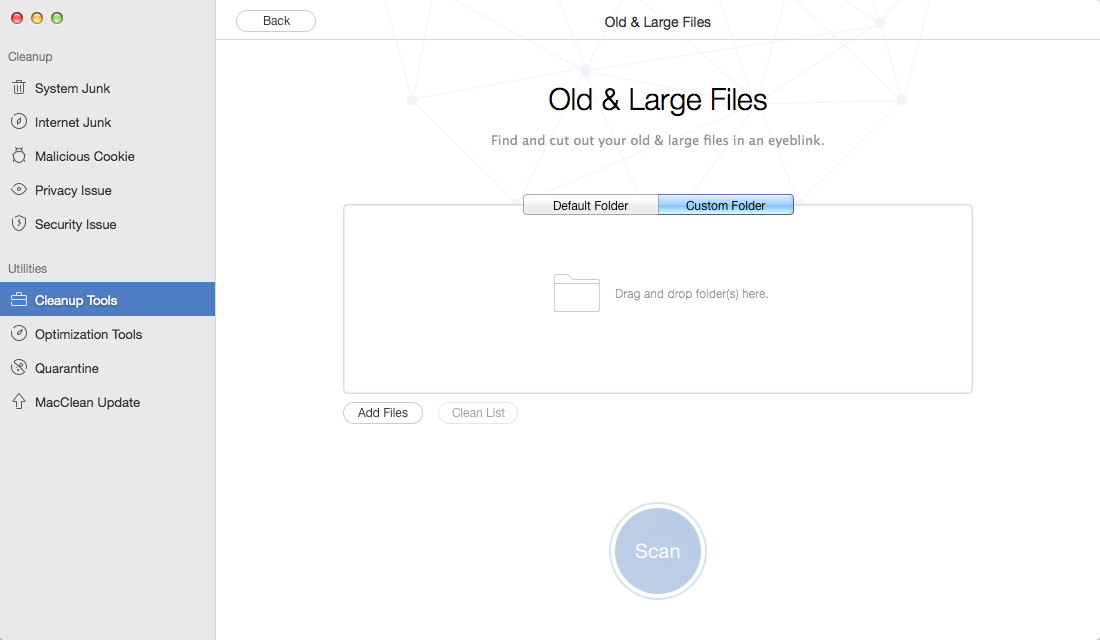The width and height of the screenshot is (1100, 640).
Task: Open System Junk in the sidebar
Action: click(107, 88)
